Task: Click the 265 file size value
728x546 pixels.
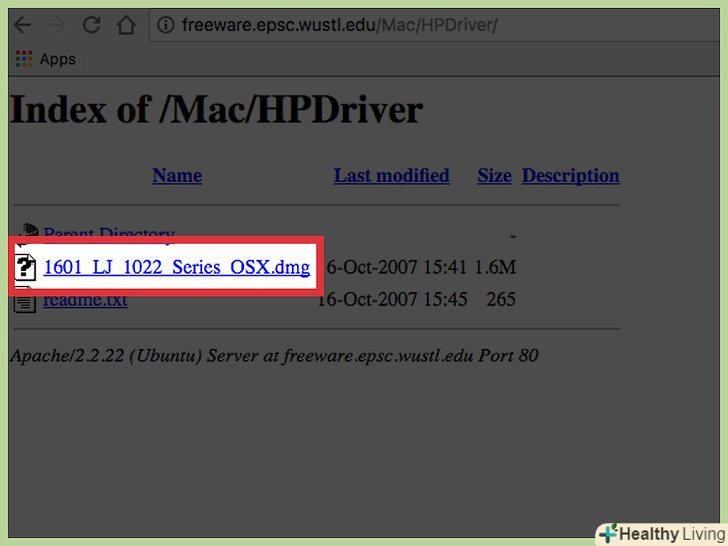Action: tap(501, 299)
